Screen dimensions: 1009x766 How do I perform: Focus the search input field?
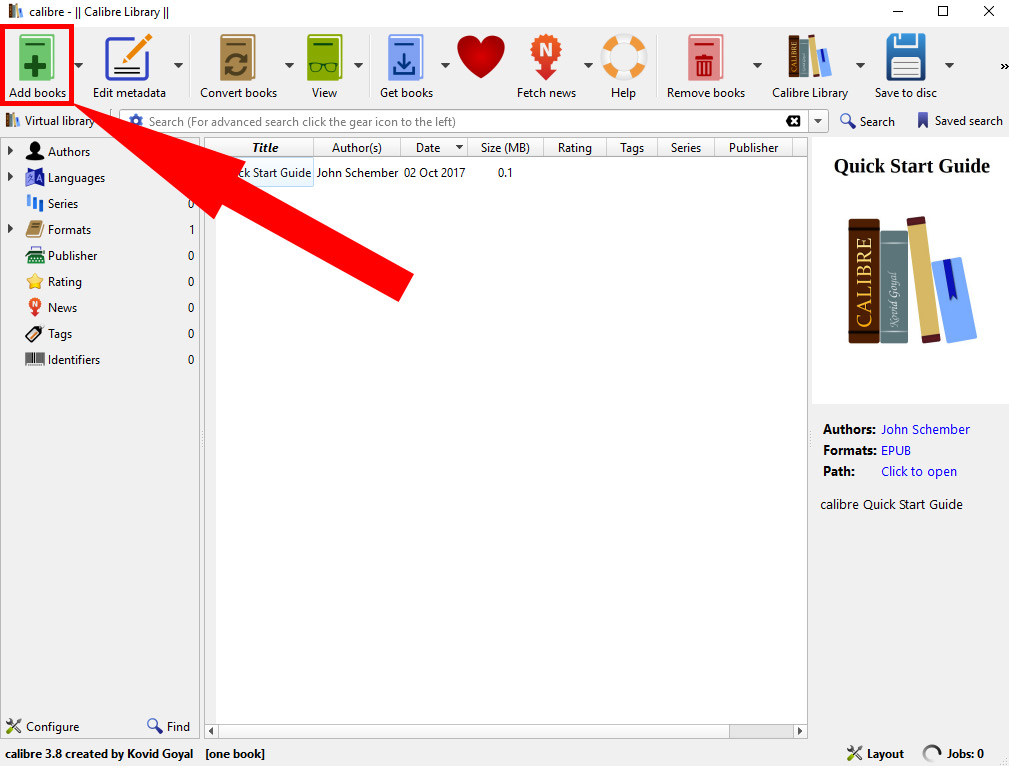[x=463, y=121]
